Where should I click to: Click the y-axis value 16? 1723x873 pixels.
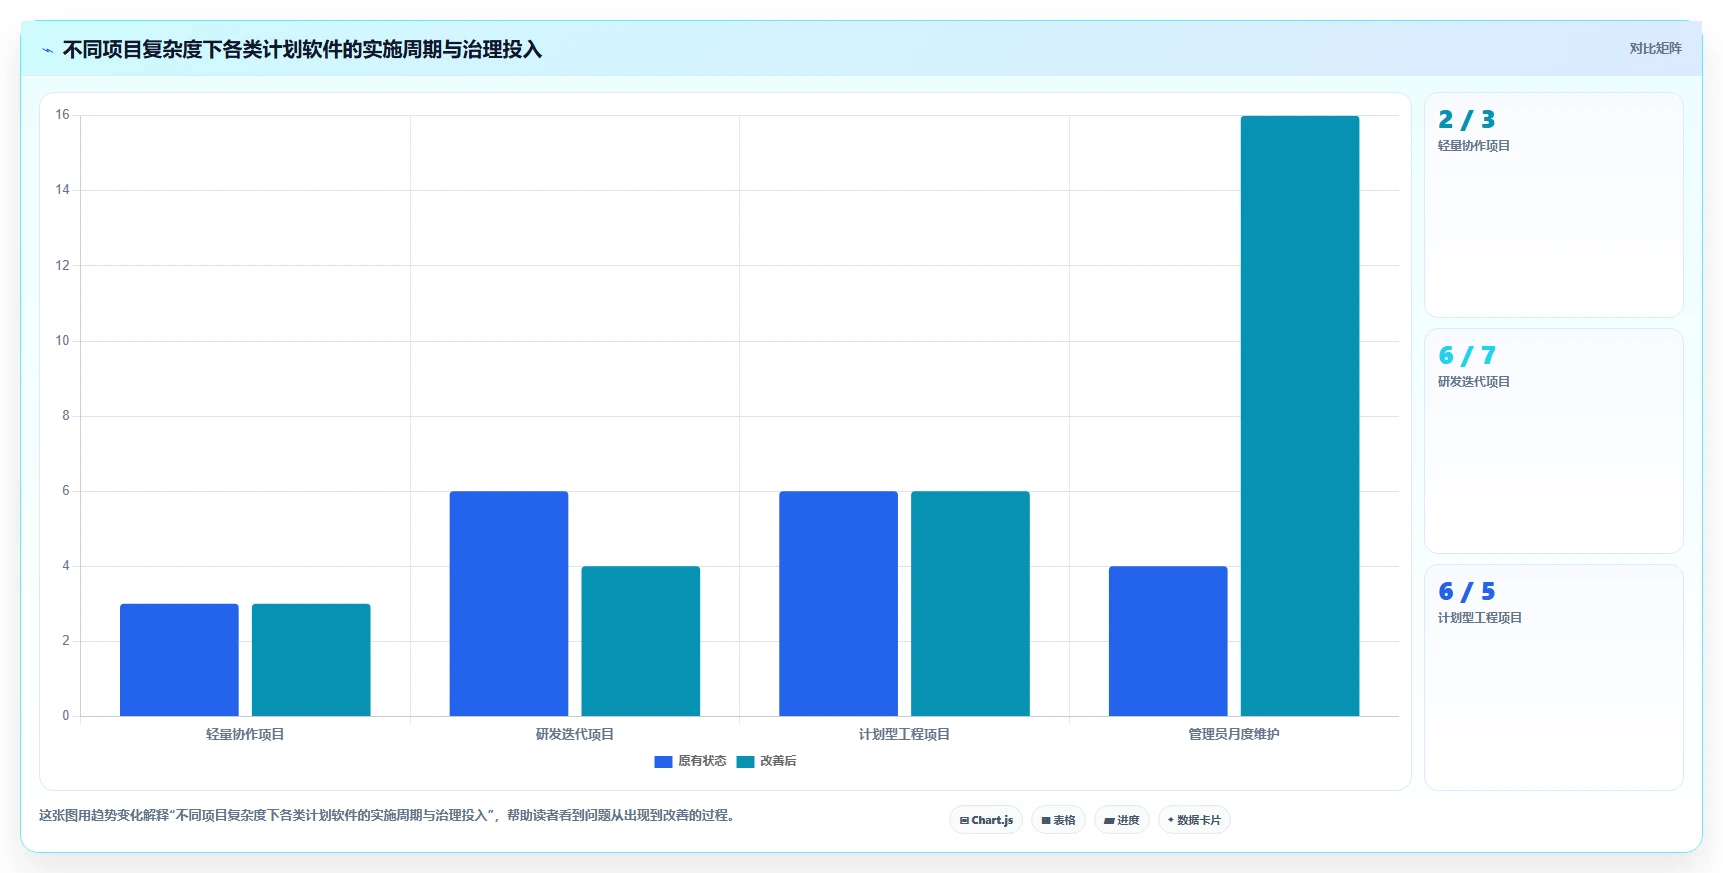point(62,115)
